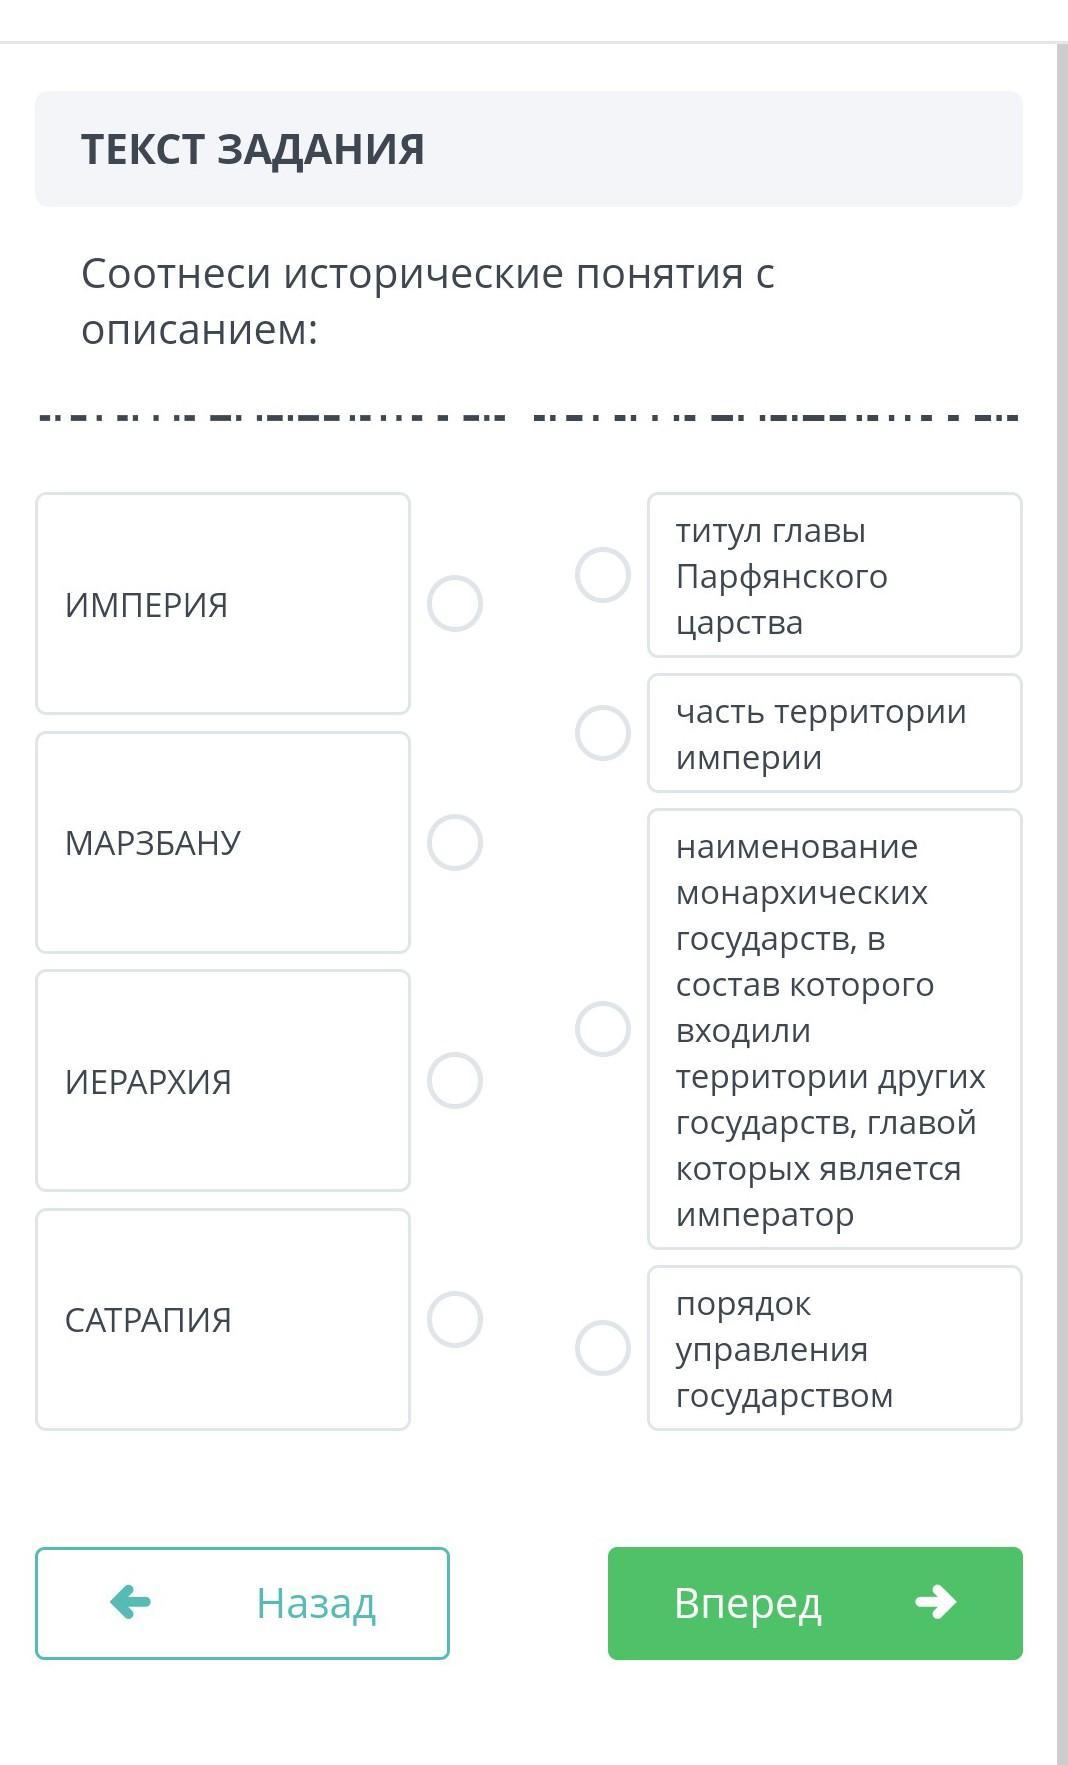Choose radio for 'часть территории империи'
Image resolution: width=1068 pixels, height=1765 pixels.
(603, 733)
